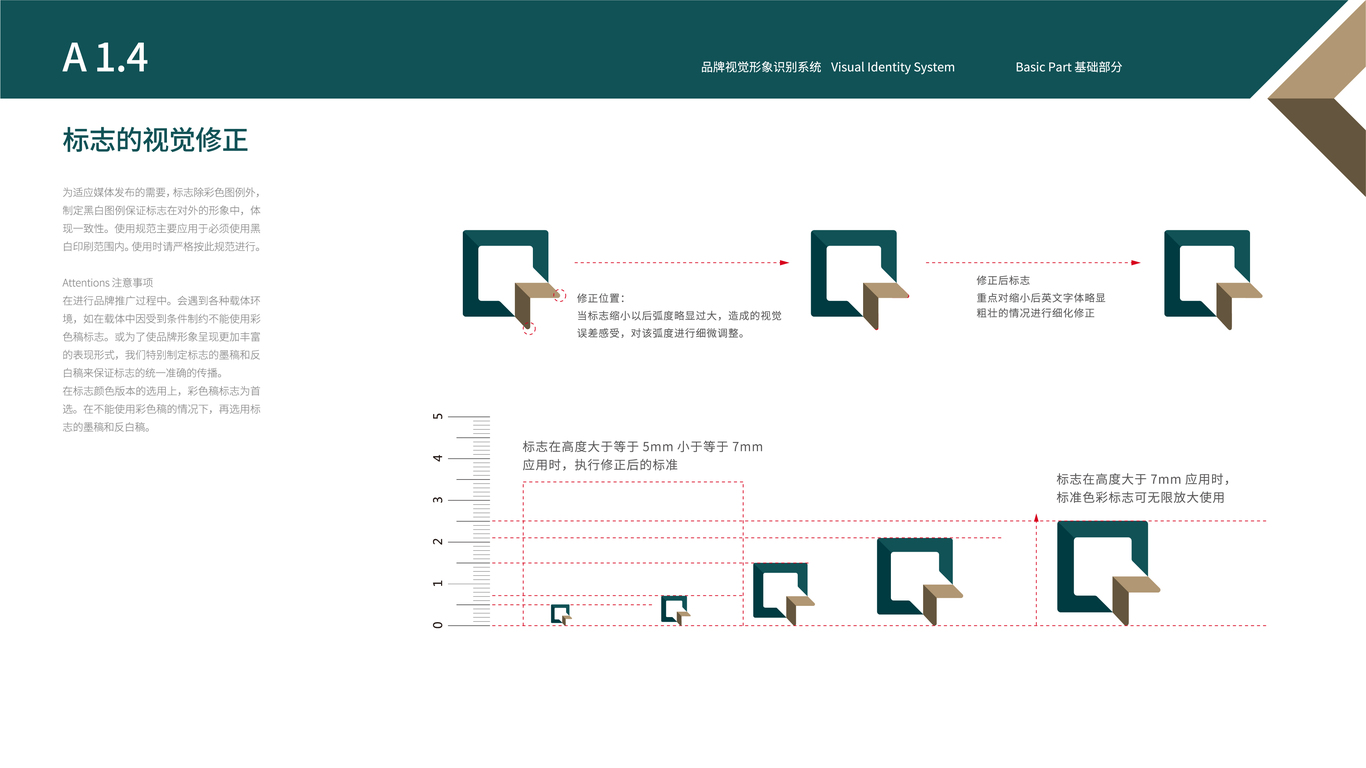Select the smallest logo on the size scale

[x=561, y=614]
